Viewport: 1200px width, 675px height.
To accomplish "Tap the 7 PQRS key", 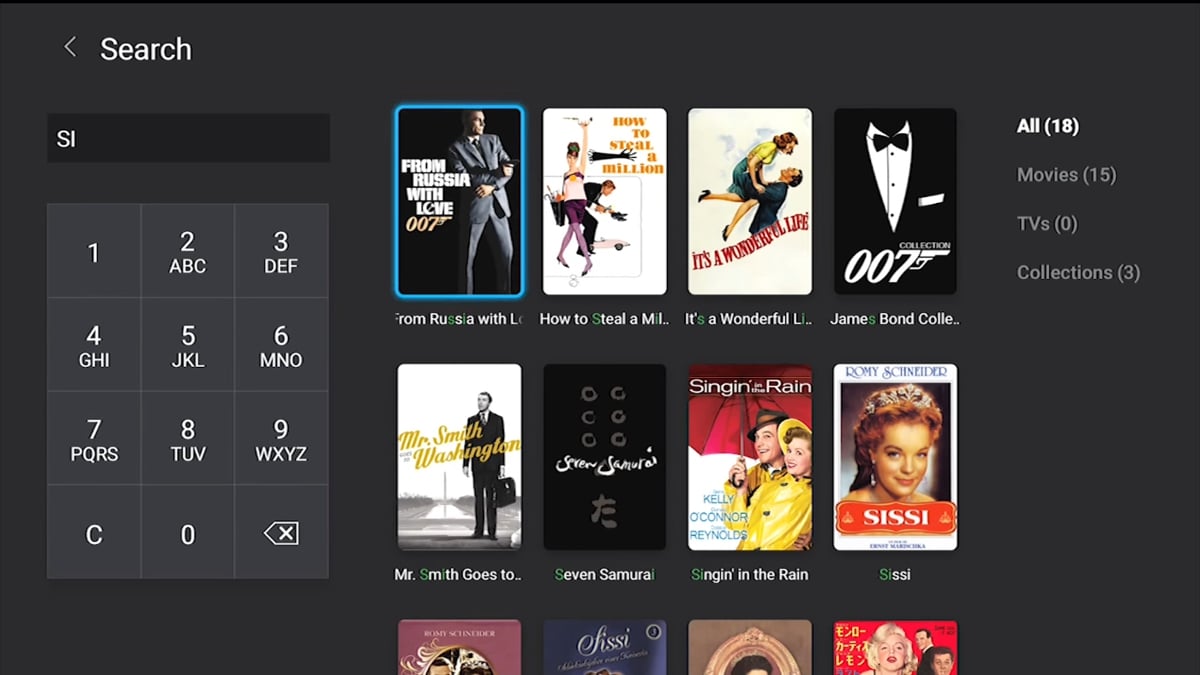I will tap(94, 439).
